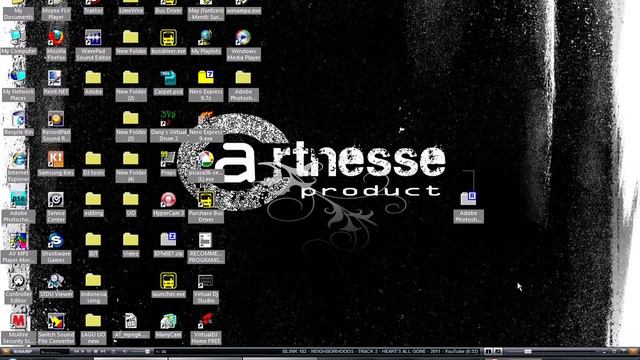Open the Shockwave Games shortcut
640x360 pixels.
coord(56,240)
